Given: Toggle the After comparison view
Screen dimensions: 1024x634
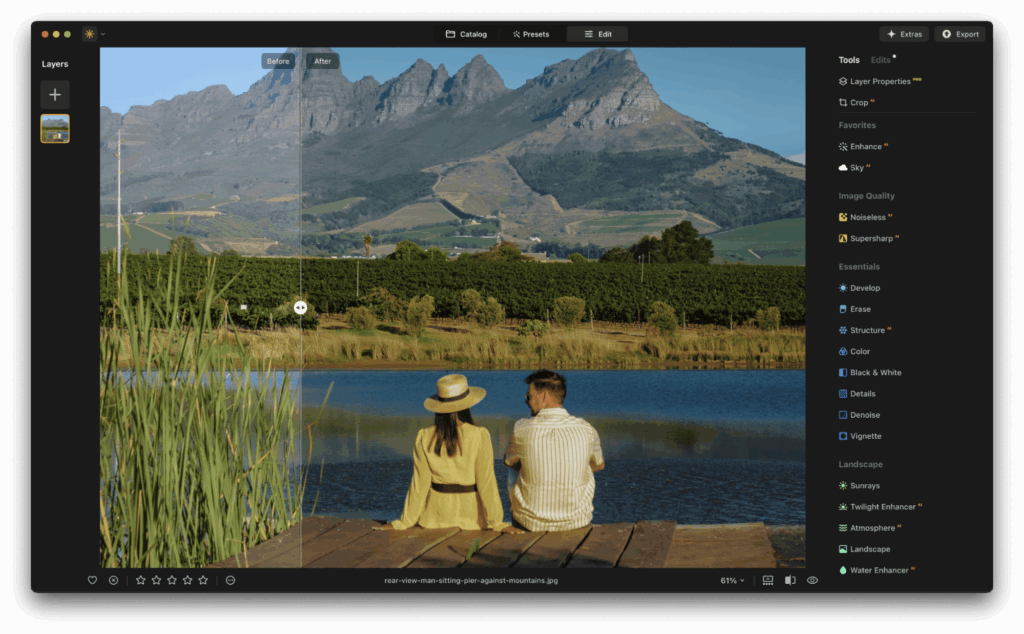Looking at the screenshot, I should 324,61.
